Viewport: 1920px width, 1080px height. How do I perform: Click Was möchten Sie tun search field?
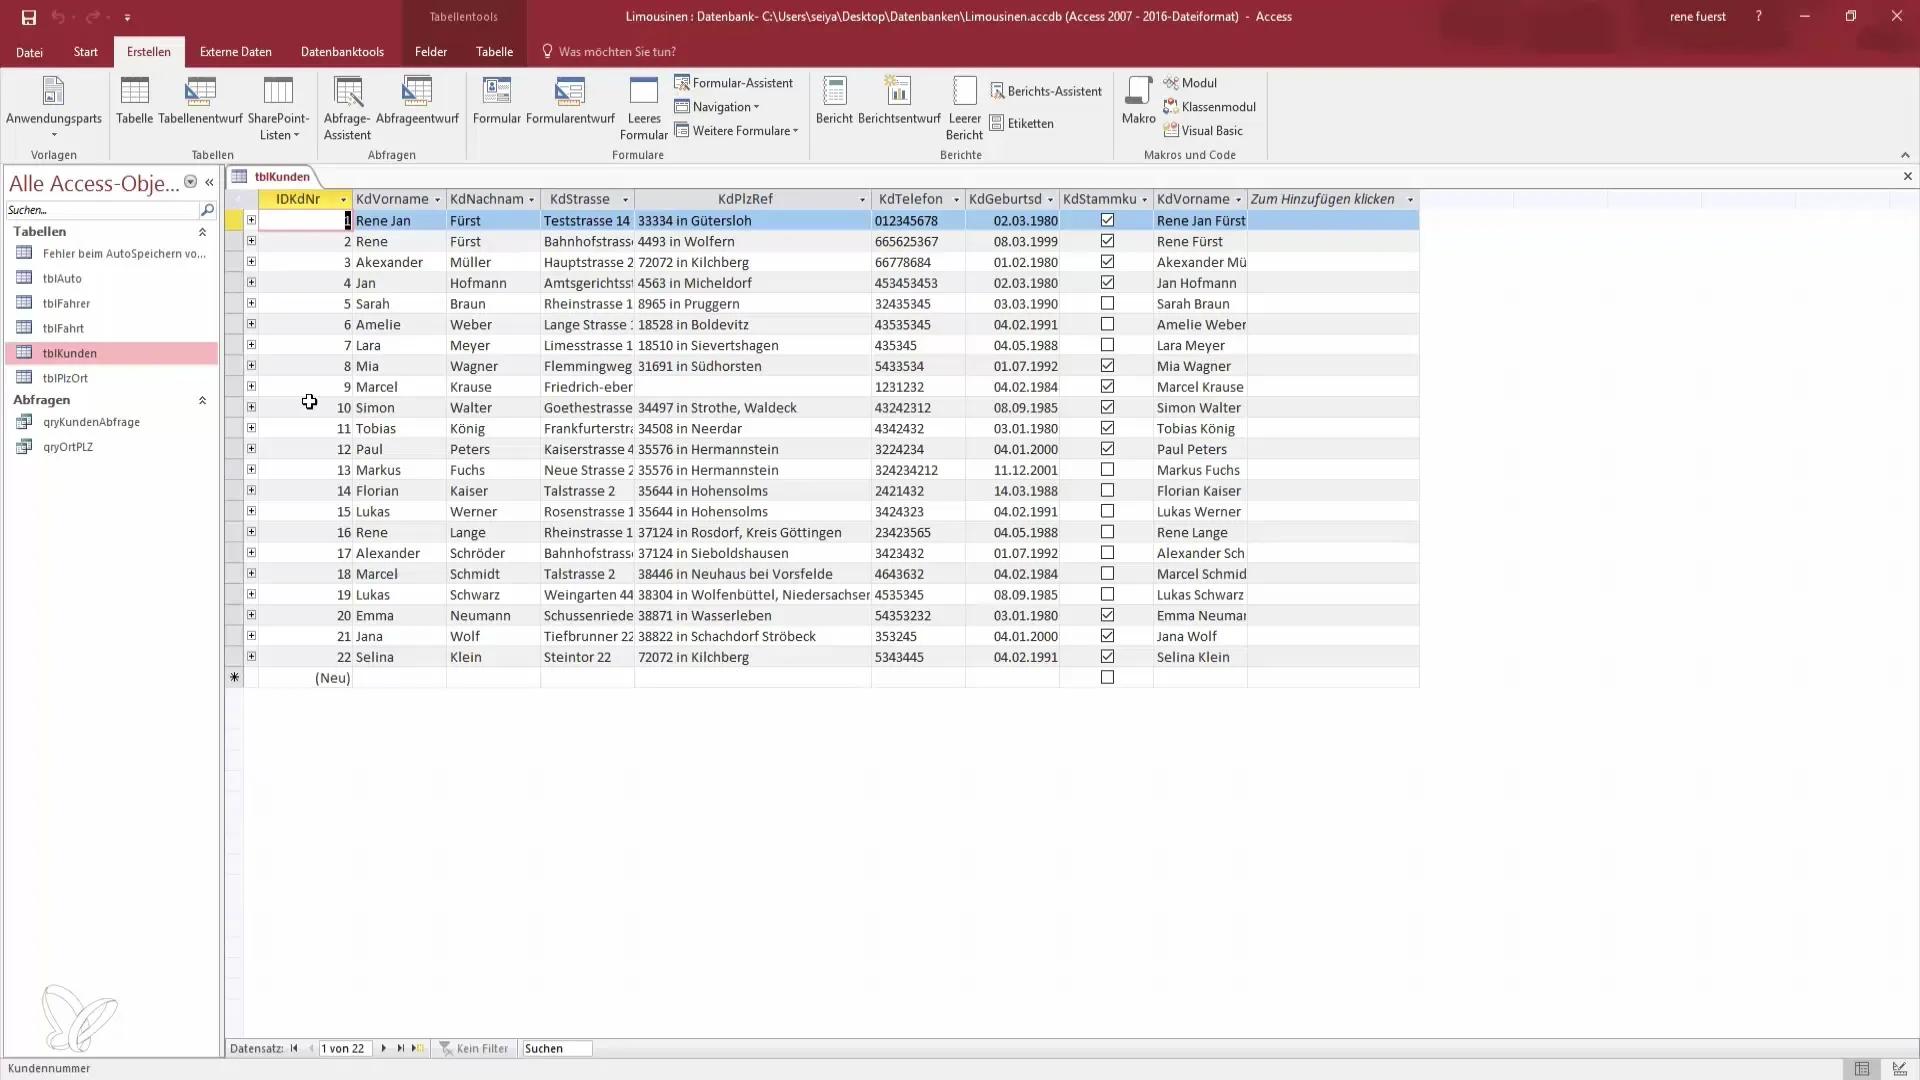pyautogui.click(x=617, y=52)
